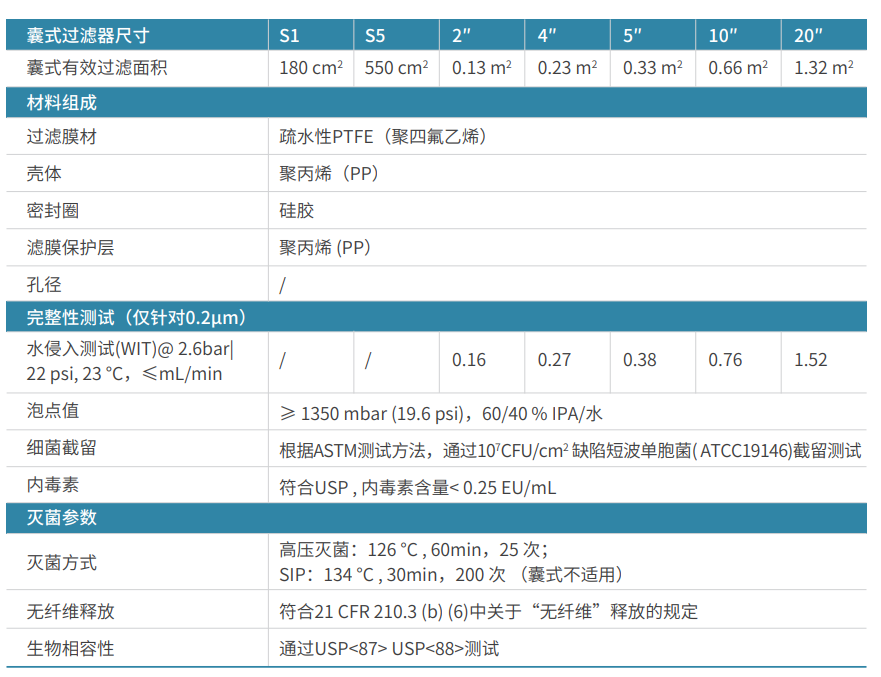The height and width of the screenshot is (677, 881).
Task: Select the 材料组成 section header
Action: point(62,103)
